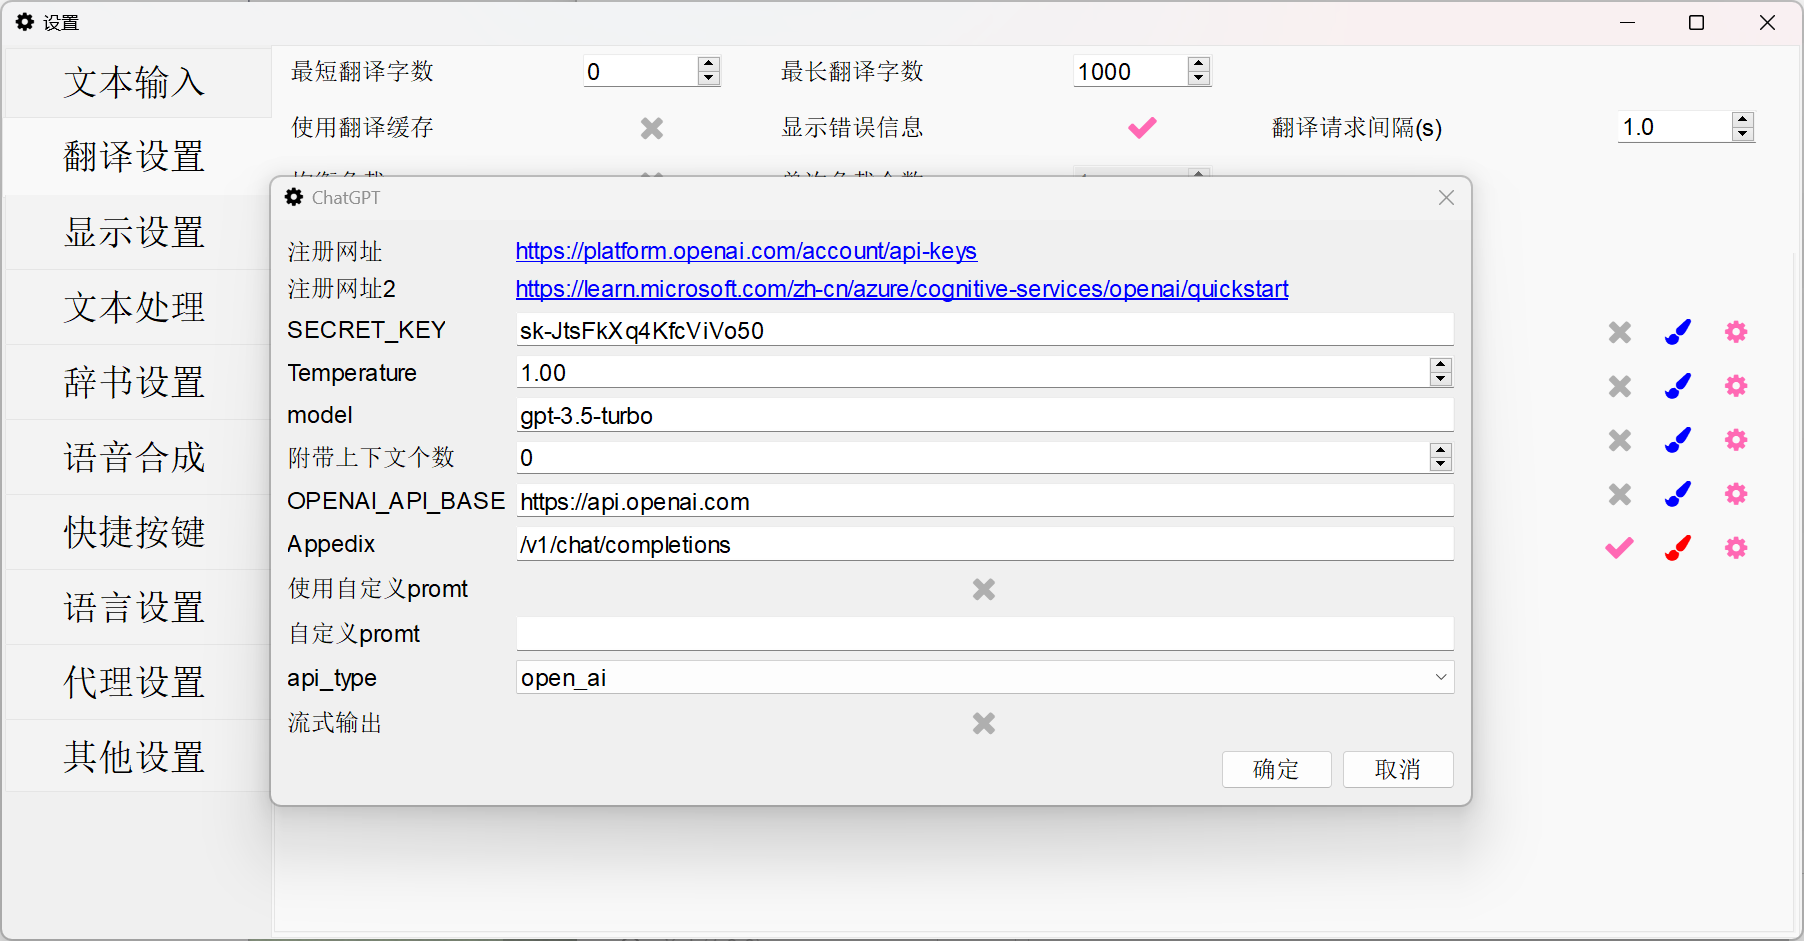This screenshot has height=941, width=1804.
Task: Open the third row pink gear icon
Action: [x=1736, y=440]
